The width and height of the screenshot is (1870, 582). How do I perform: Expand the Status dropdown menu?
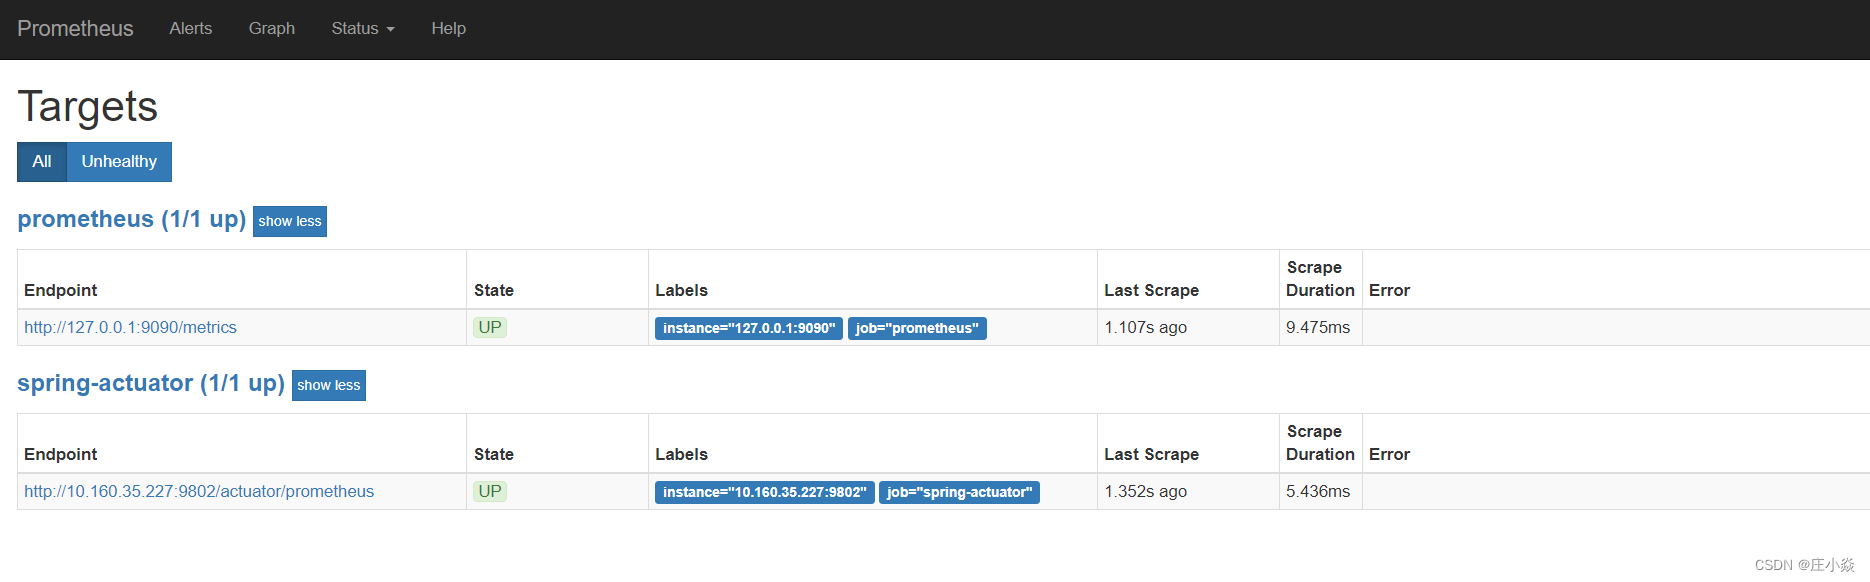tap(363, 28)
